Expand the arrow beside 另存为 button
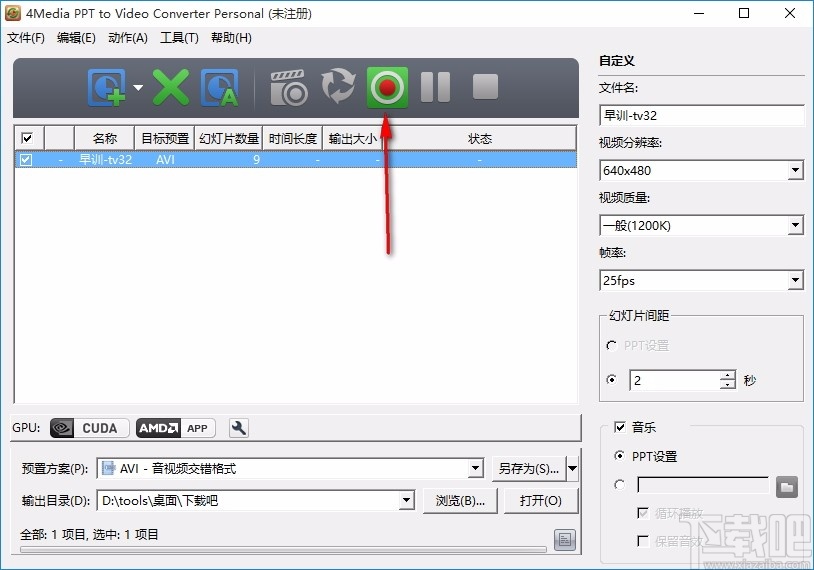The height and width of the screenshot is (570, 814). coord(572,469)
